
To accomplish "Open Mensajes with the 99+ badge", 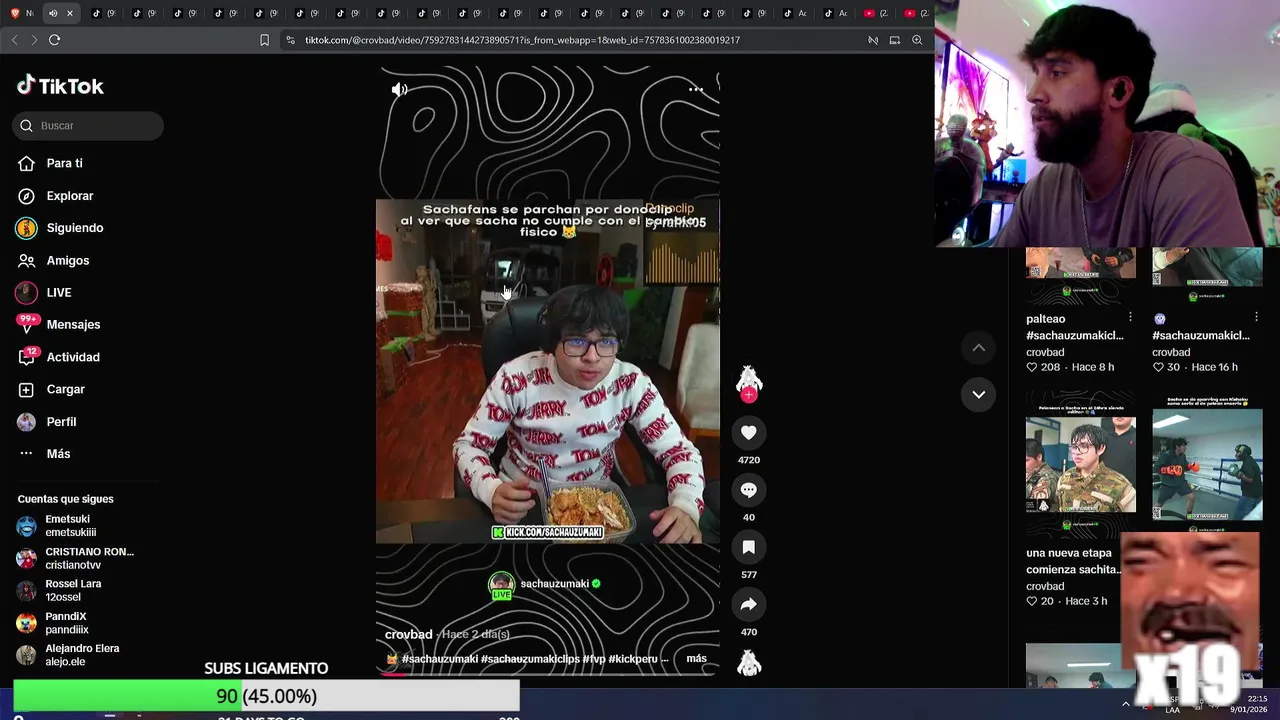I will point(58,324).
